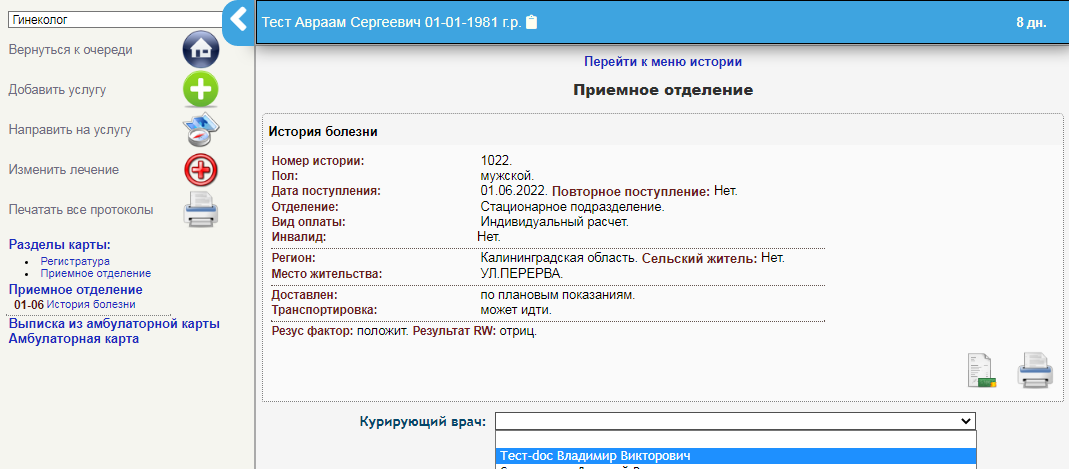Click the compass icon for Направить на услугу
Image resolution: width=1069 pixels, height=469 pixels.
pos(200,130)
